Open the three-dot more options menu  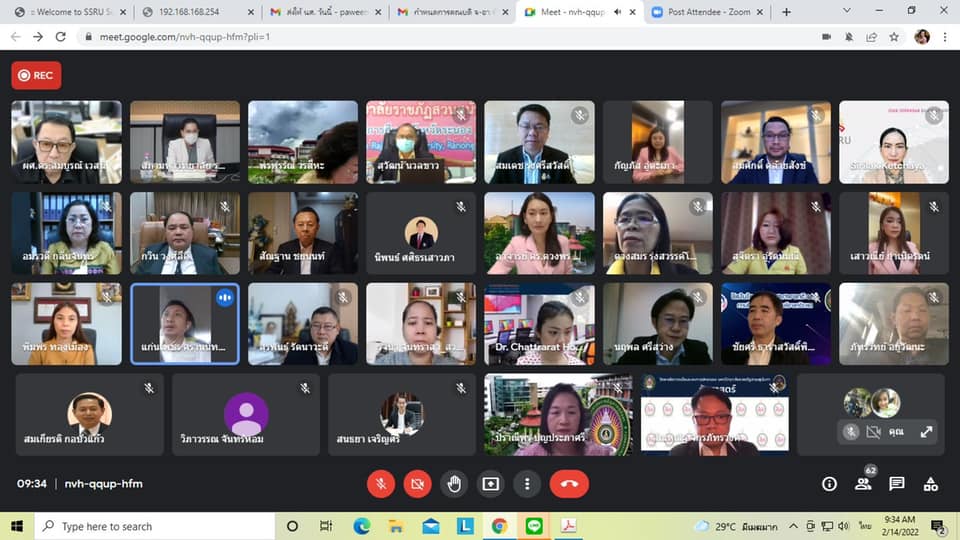(x=527, y=484)
